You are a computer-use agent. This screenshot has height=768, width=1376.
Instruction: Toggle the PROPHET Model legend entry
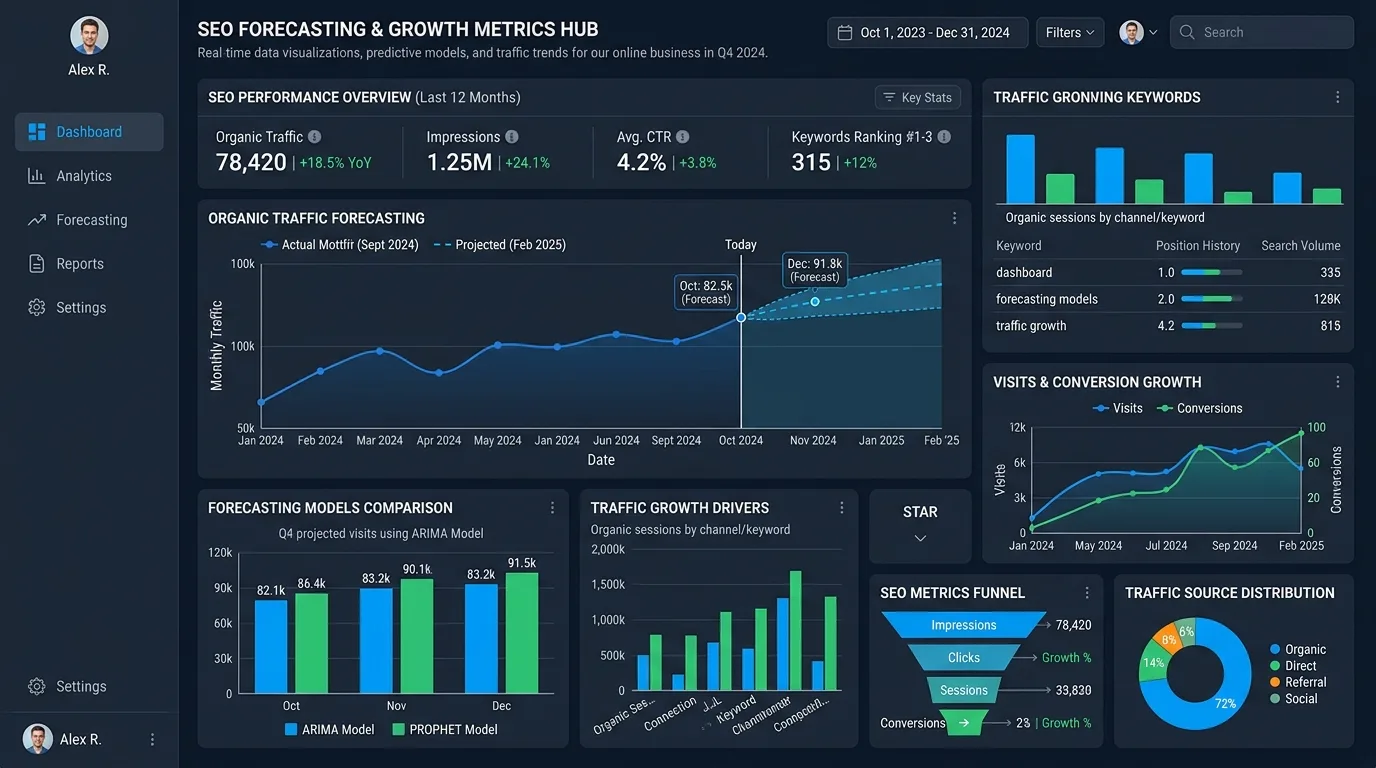point(444,730)
